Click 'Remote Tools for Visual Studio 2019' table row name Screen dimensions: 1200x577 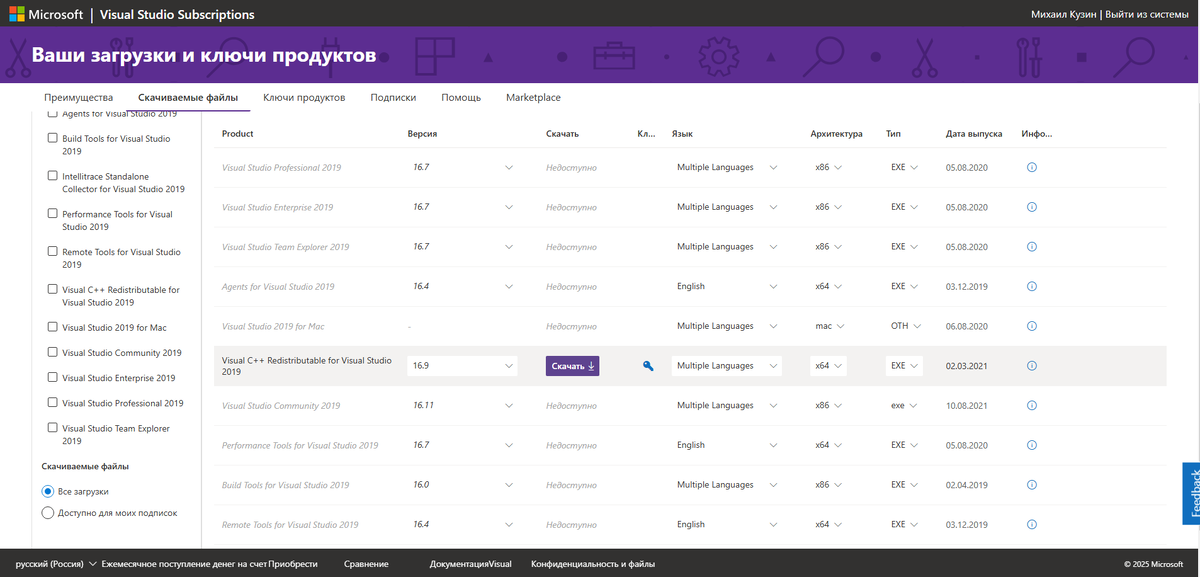290,525
